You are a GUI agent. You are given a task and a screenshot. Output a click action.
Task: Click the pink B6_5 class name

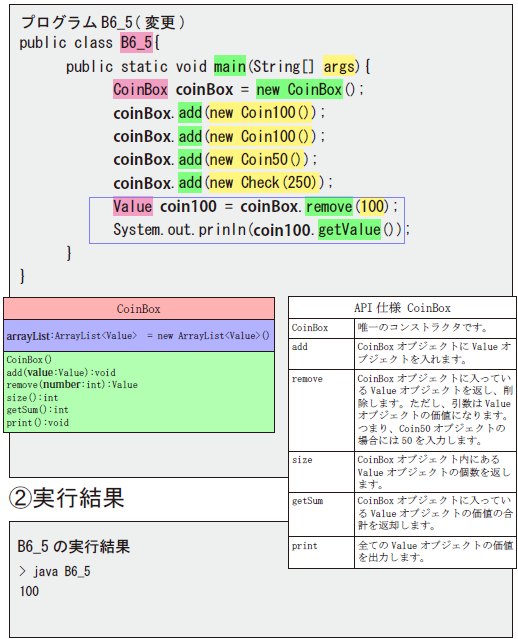point(137,42)
